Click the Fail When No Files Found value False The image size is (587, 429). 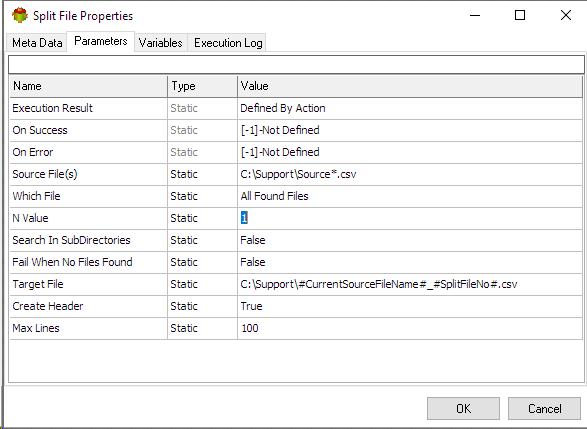(x=410, y=262)
